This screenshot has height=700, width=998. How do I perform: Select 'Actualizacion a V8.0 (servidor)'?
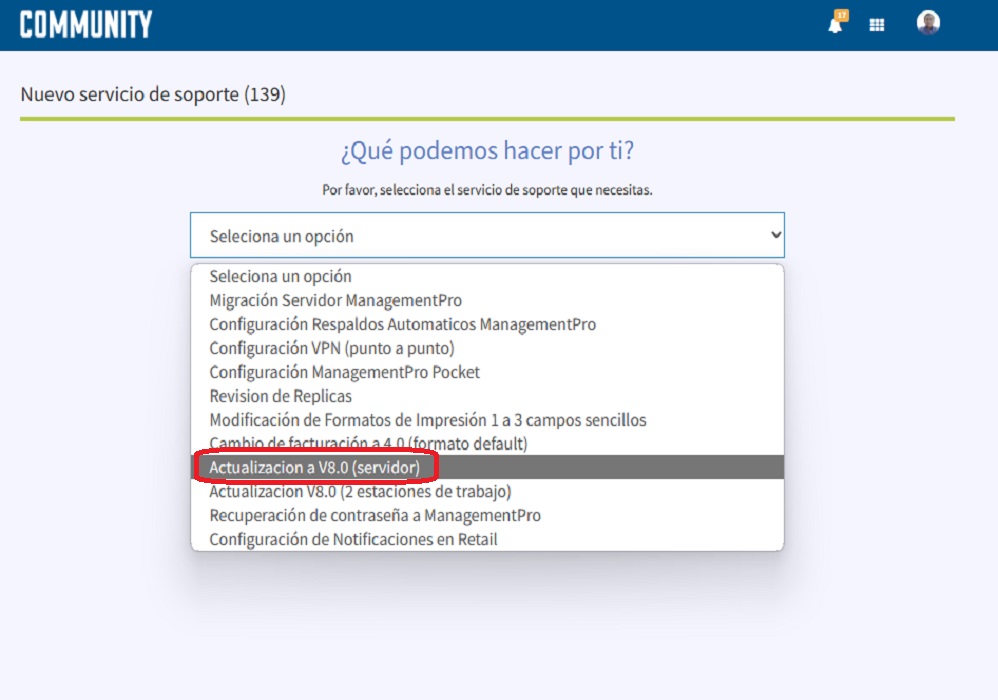315,467
